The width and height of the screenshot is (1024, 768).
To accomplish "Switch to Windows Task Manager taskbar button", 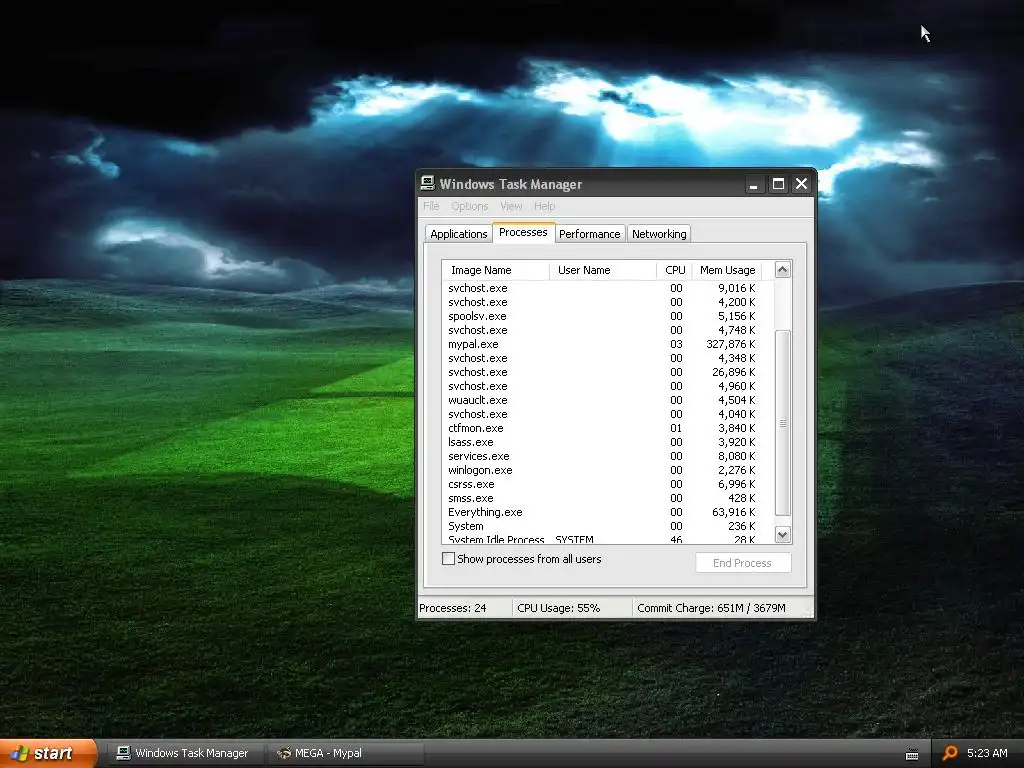I will coord(184,753).
